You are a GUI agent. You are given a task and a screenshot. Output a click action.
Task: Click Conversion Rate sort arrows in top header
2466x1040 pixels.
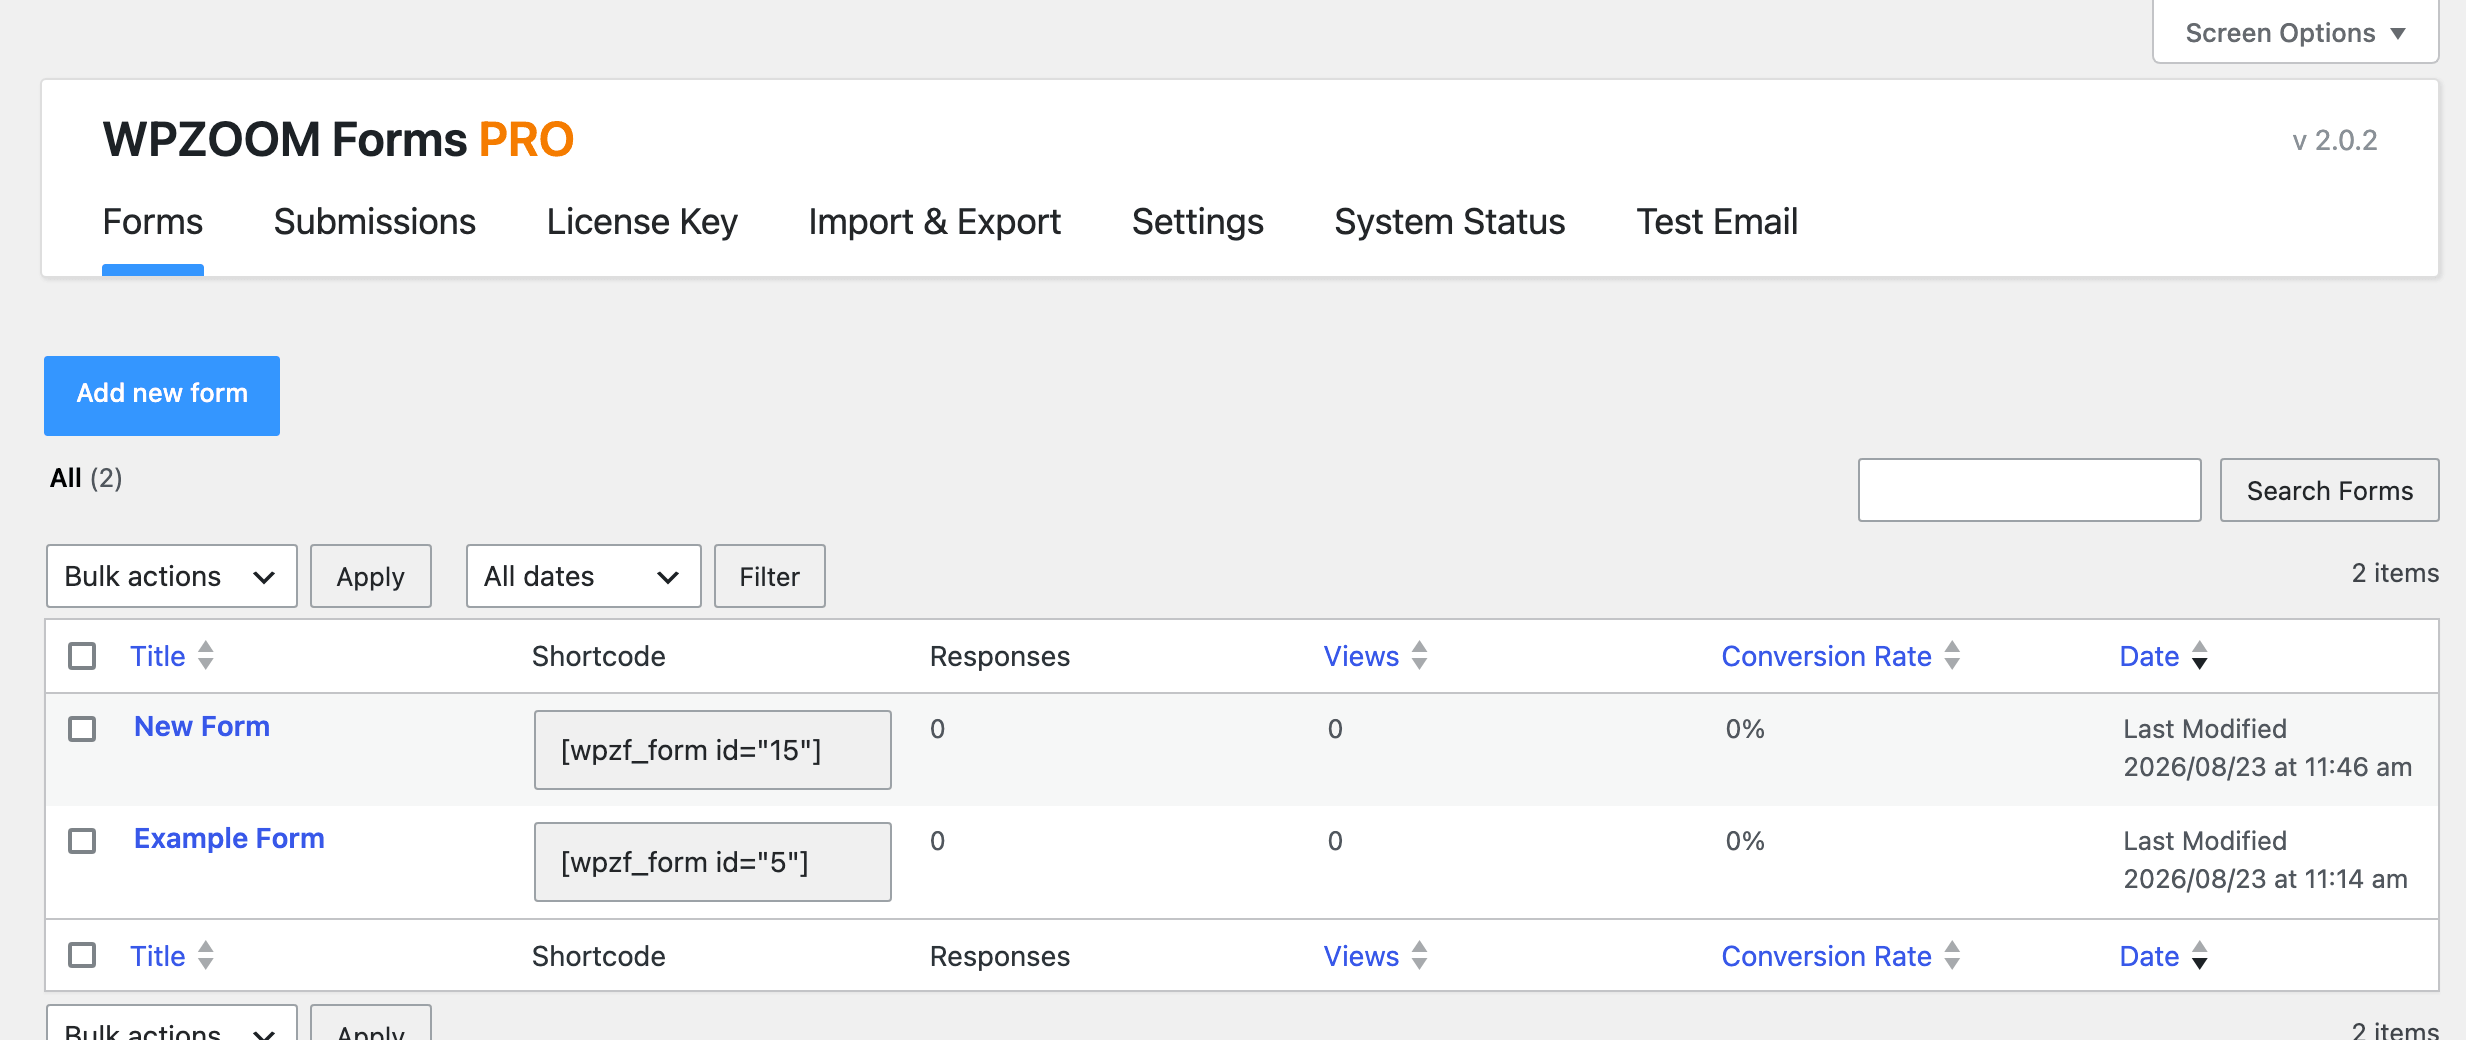(x=1952, y=656)
